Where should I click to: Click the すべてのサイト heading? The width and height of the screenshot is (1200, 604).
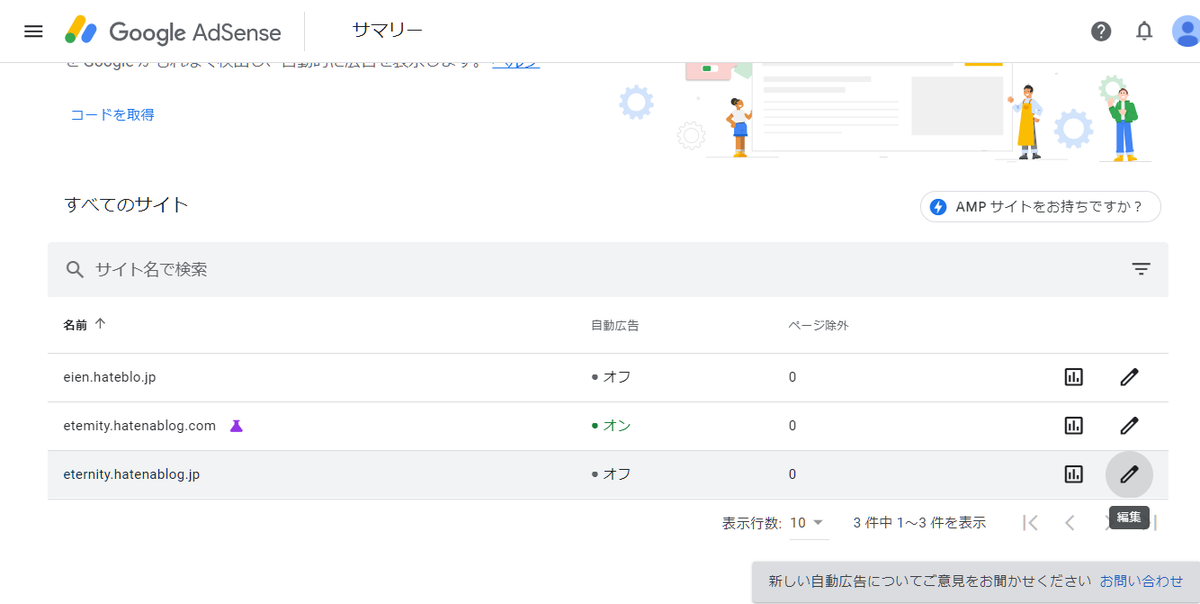tap(126, 205)
